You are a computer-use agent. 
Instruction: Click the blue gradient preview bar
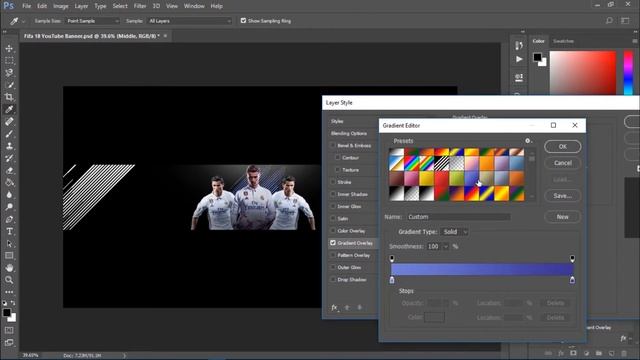coord(482,269)
